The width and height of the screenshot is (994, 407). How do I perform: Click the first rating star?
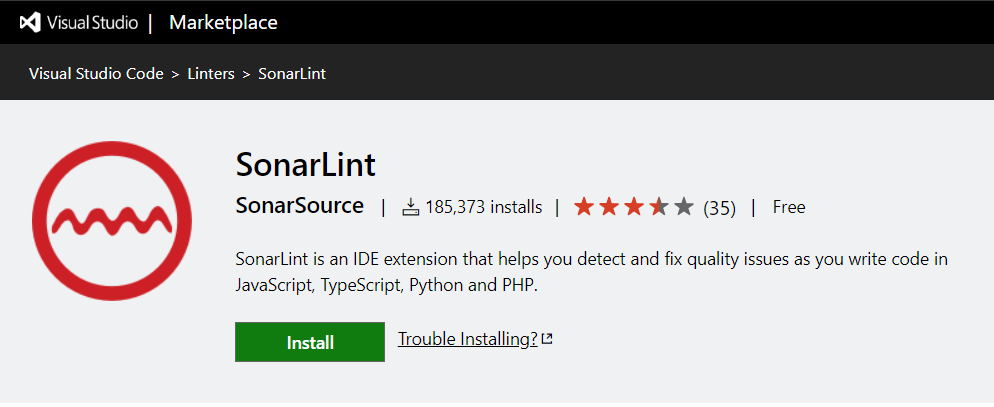click(x=583, y=207)
